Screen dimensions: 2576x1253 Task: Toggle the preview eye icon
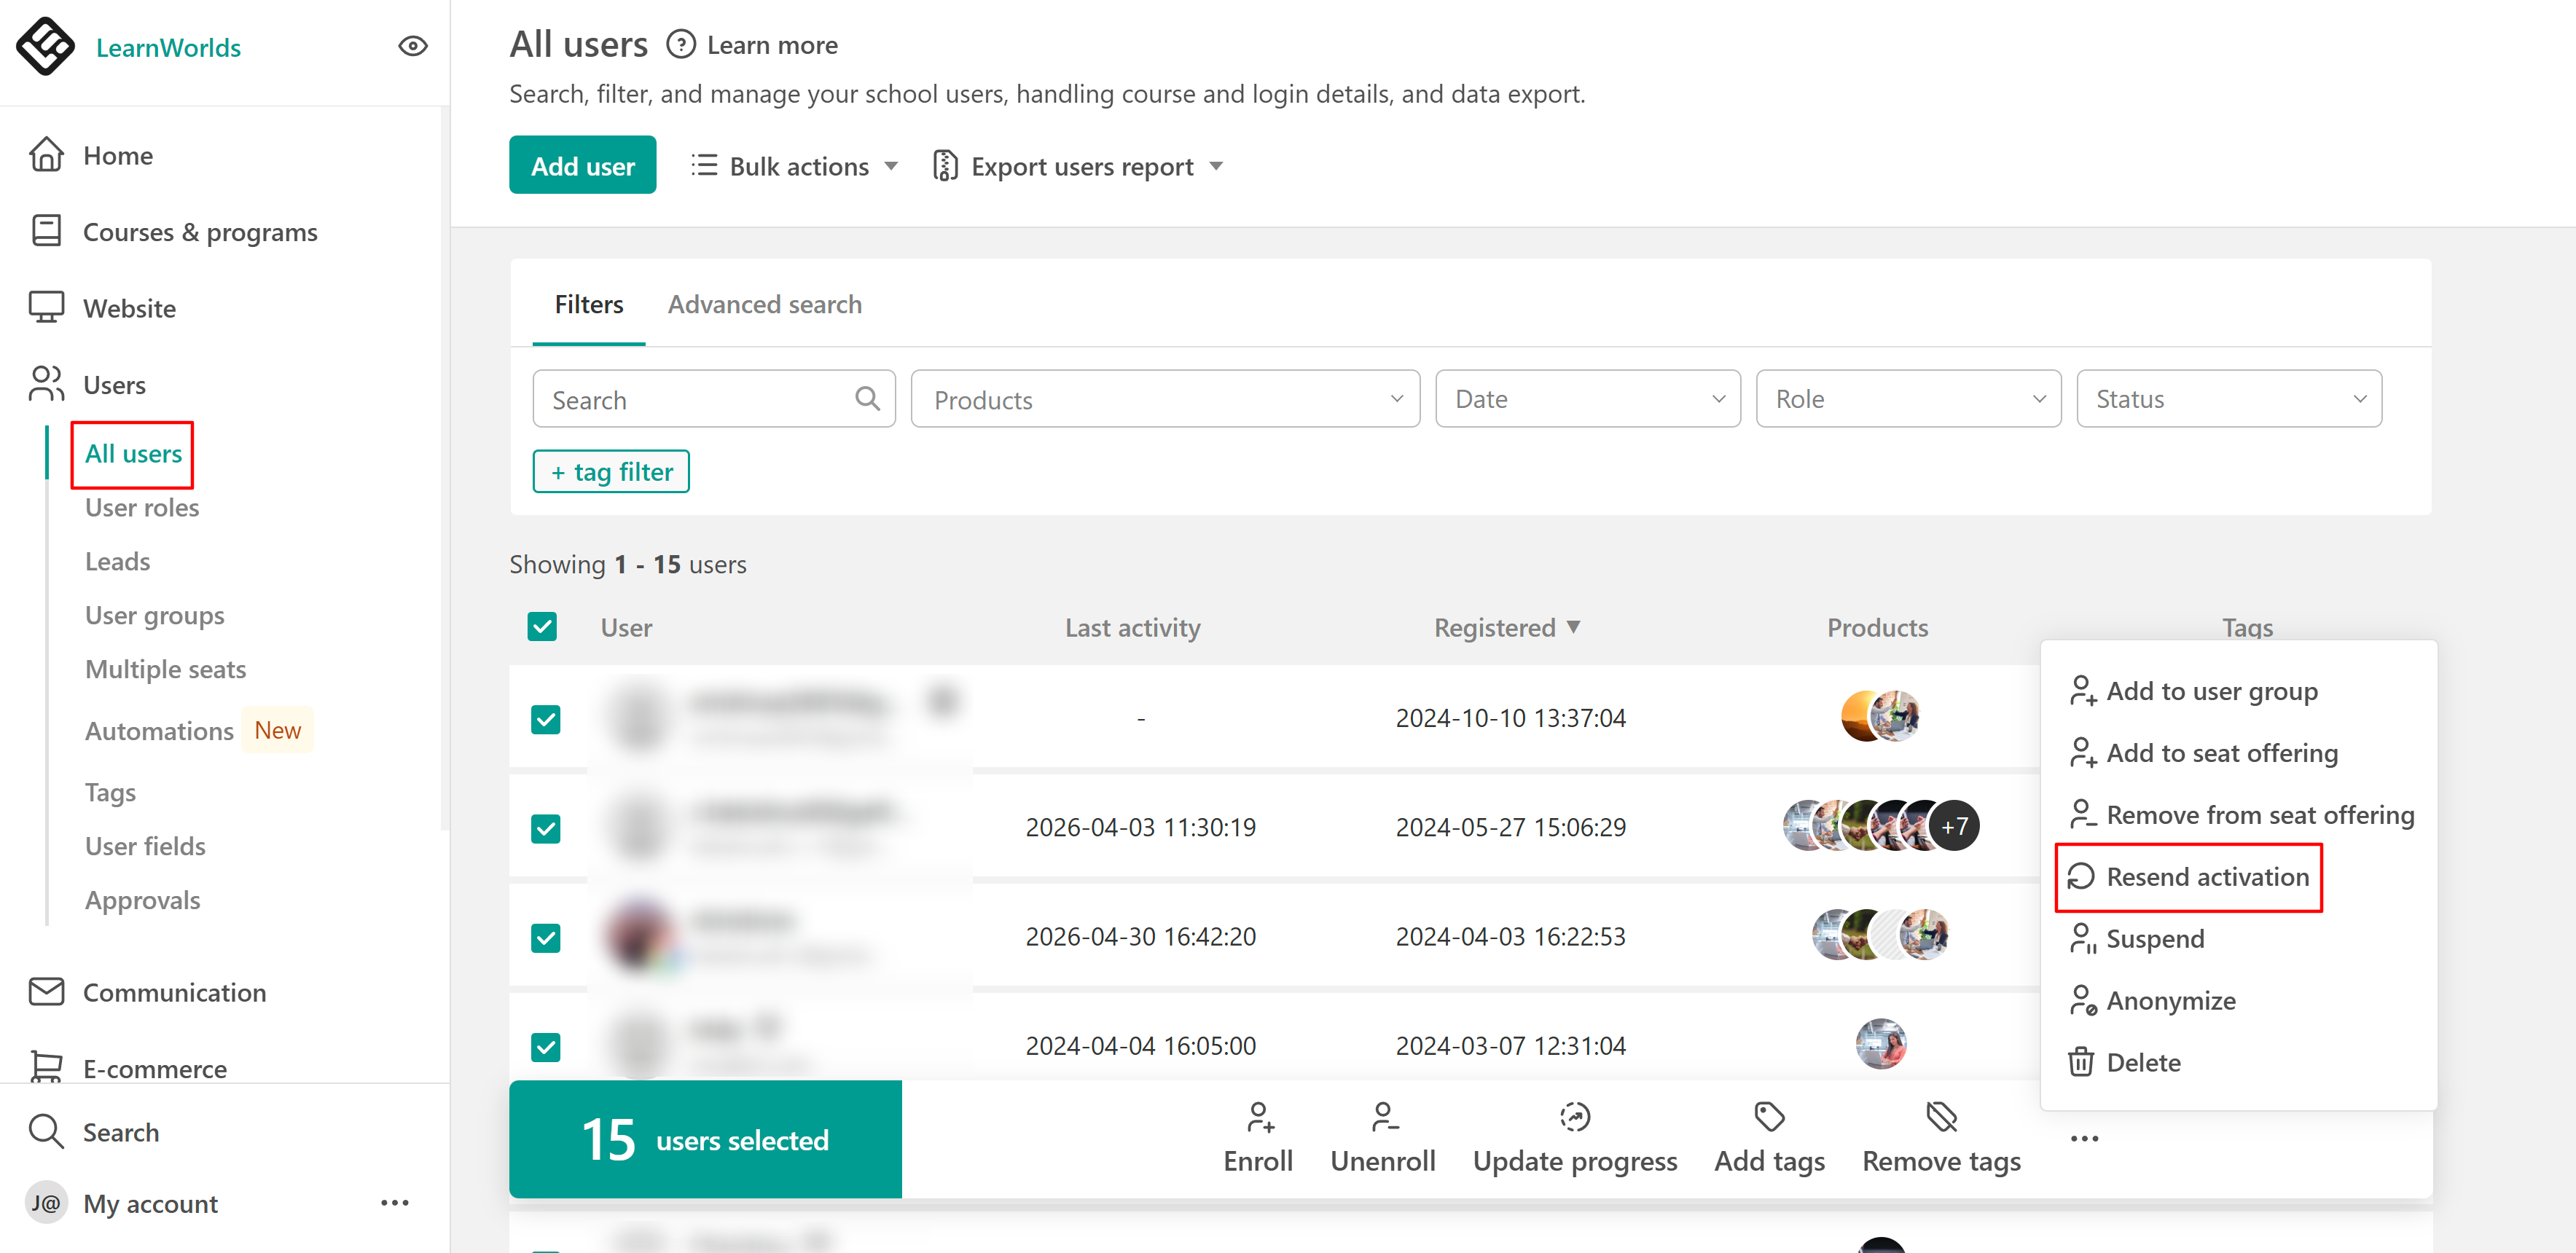tap(413, 46)
